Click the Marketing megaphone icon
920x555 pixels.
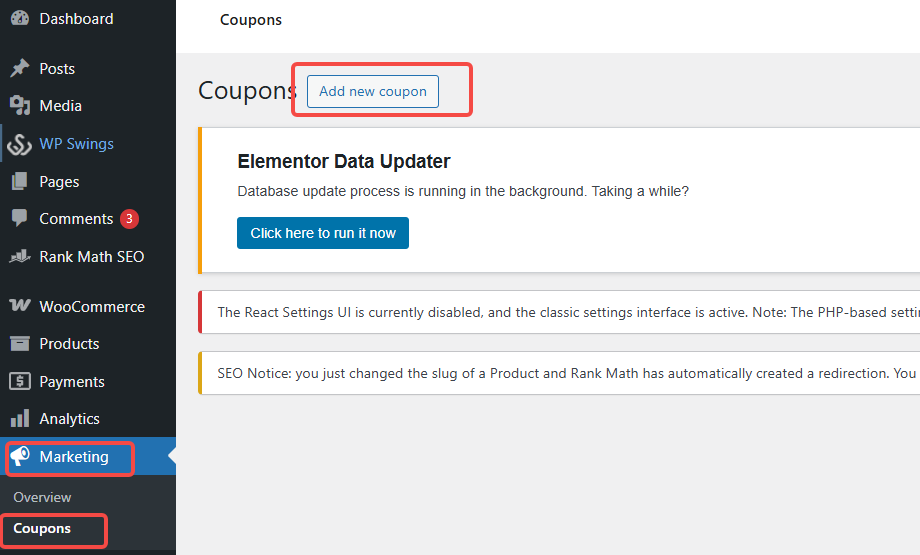pyautogui.click(x=20, y=456)
